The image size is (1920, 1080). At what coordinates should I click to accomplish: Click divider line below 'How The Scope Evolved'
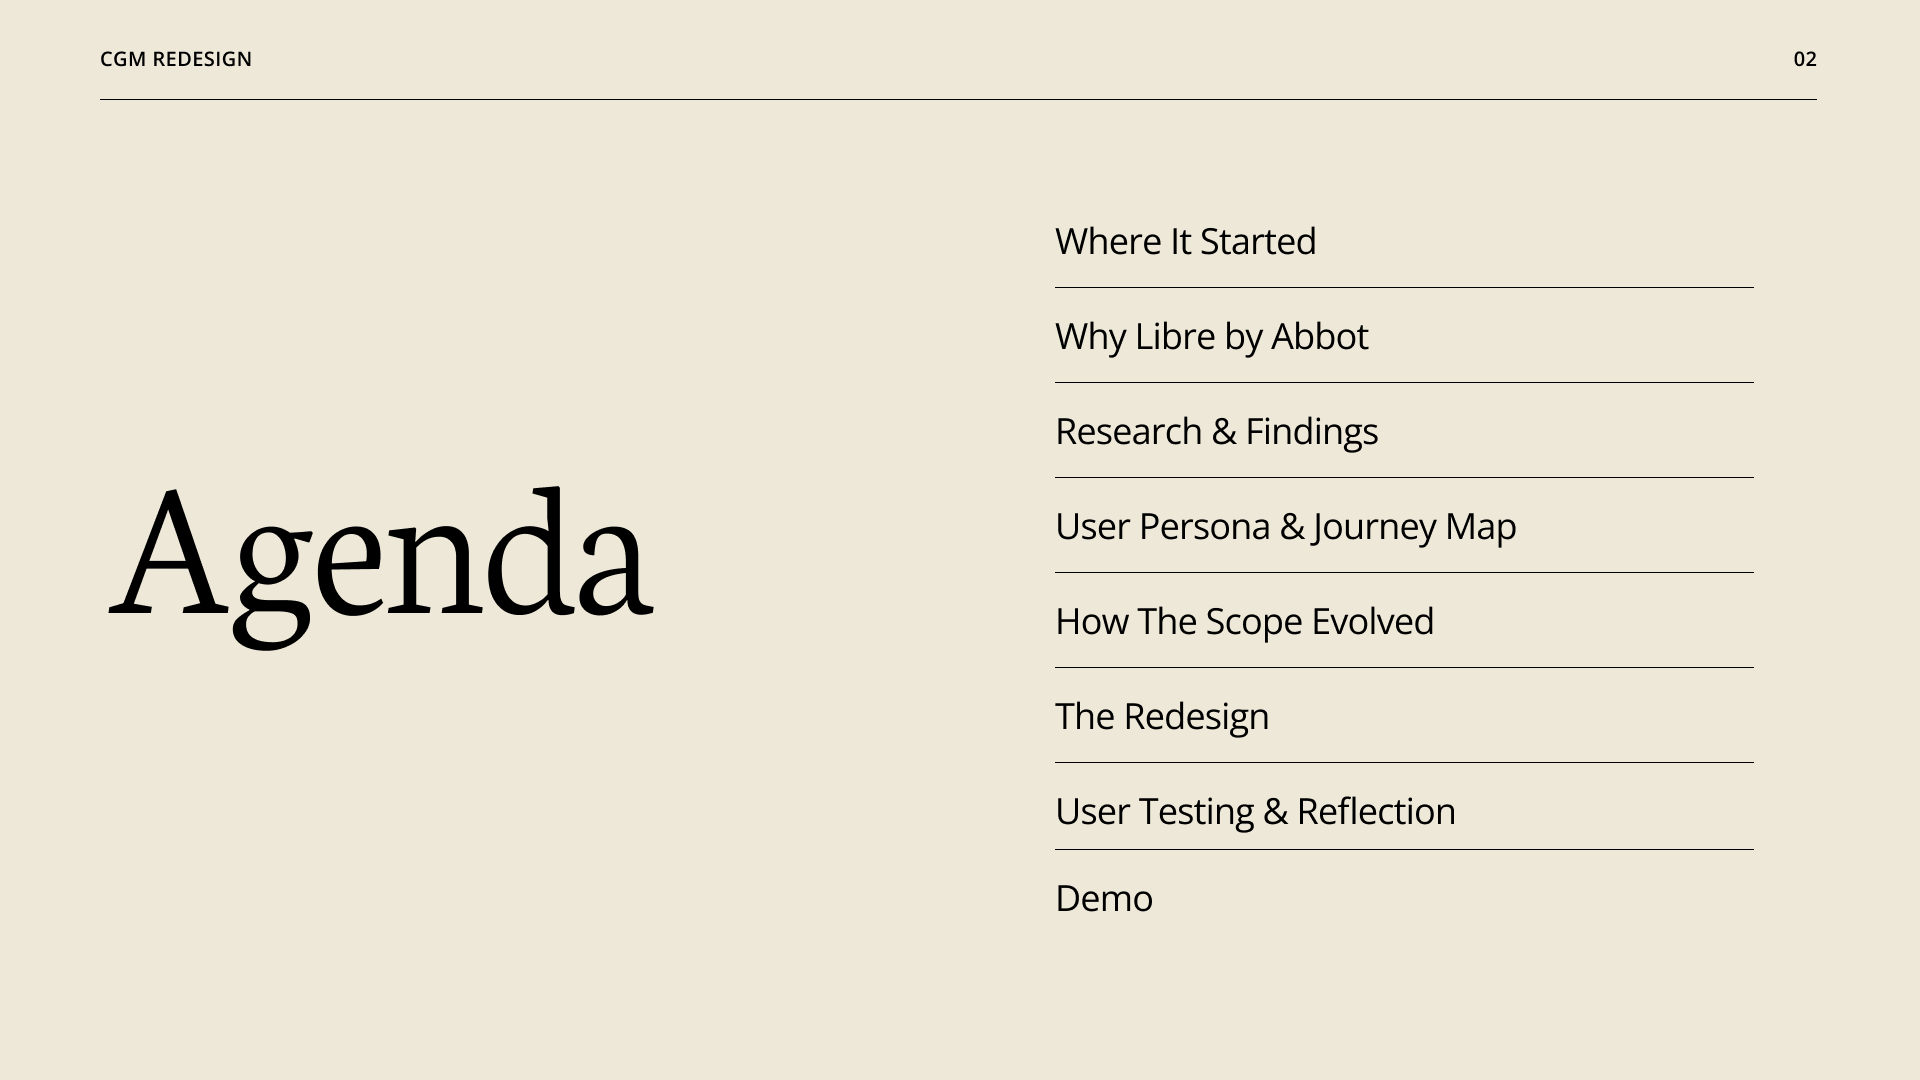point(1404,667)
